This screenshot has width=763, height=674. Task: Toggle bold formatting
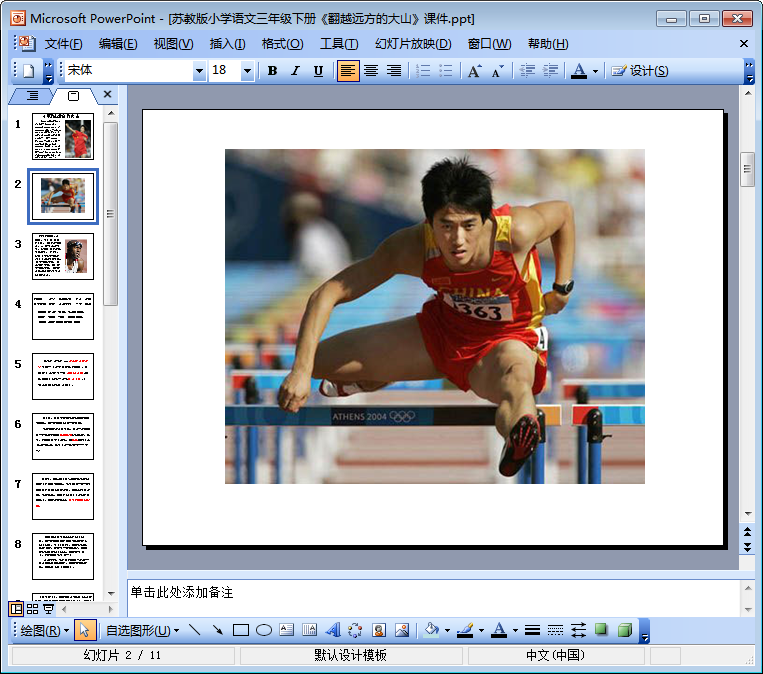pyautogui.click(x=272, y=71)
